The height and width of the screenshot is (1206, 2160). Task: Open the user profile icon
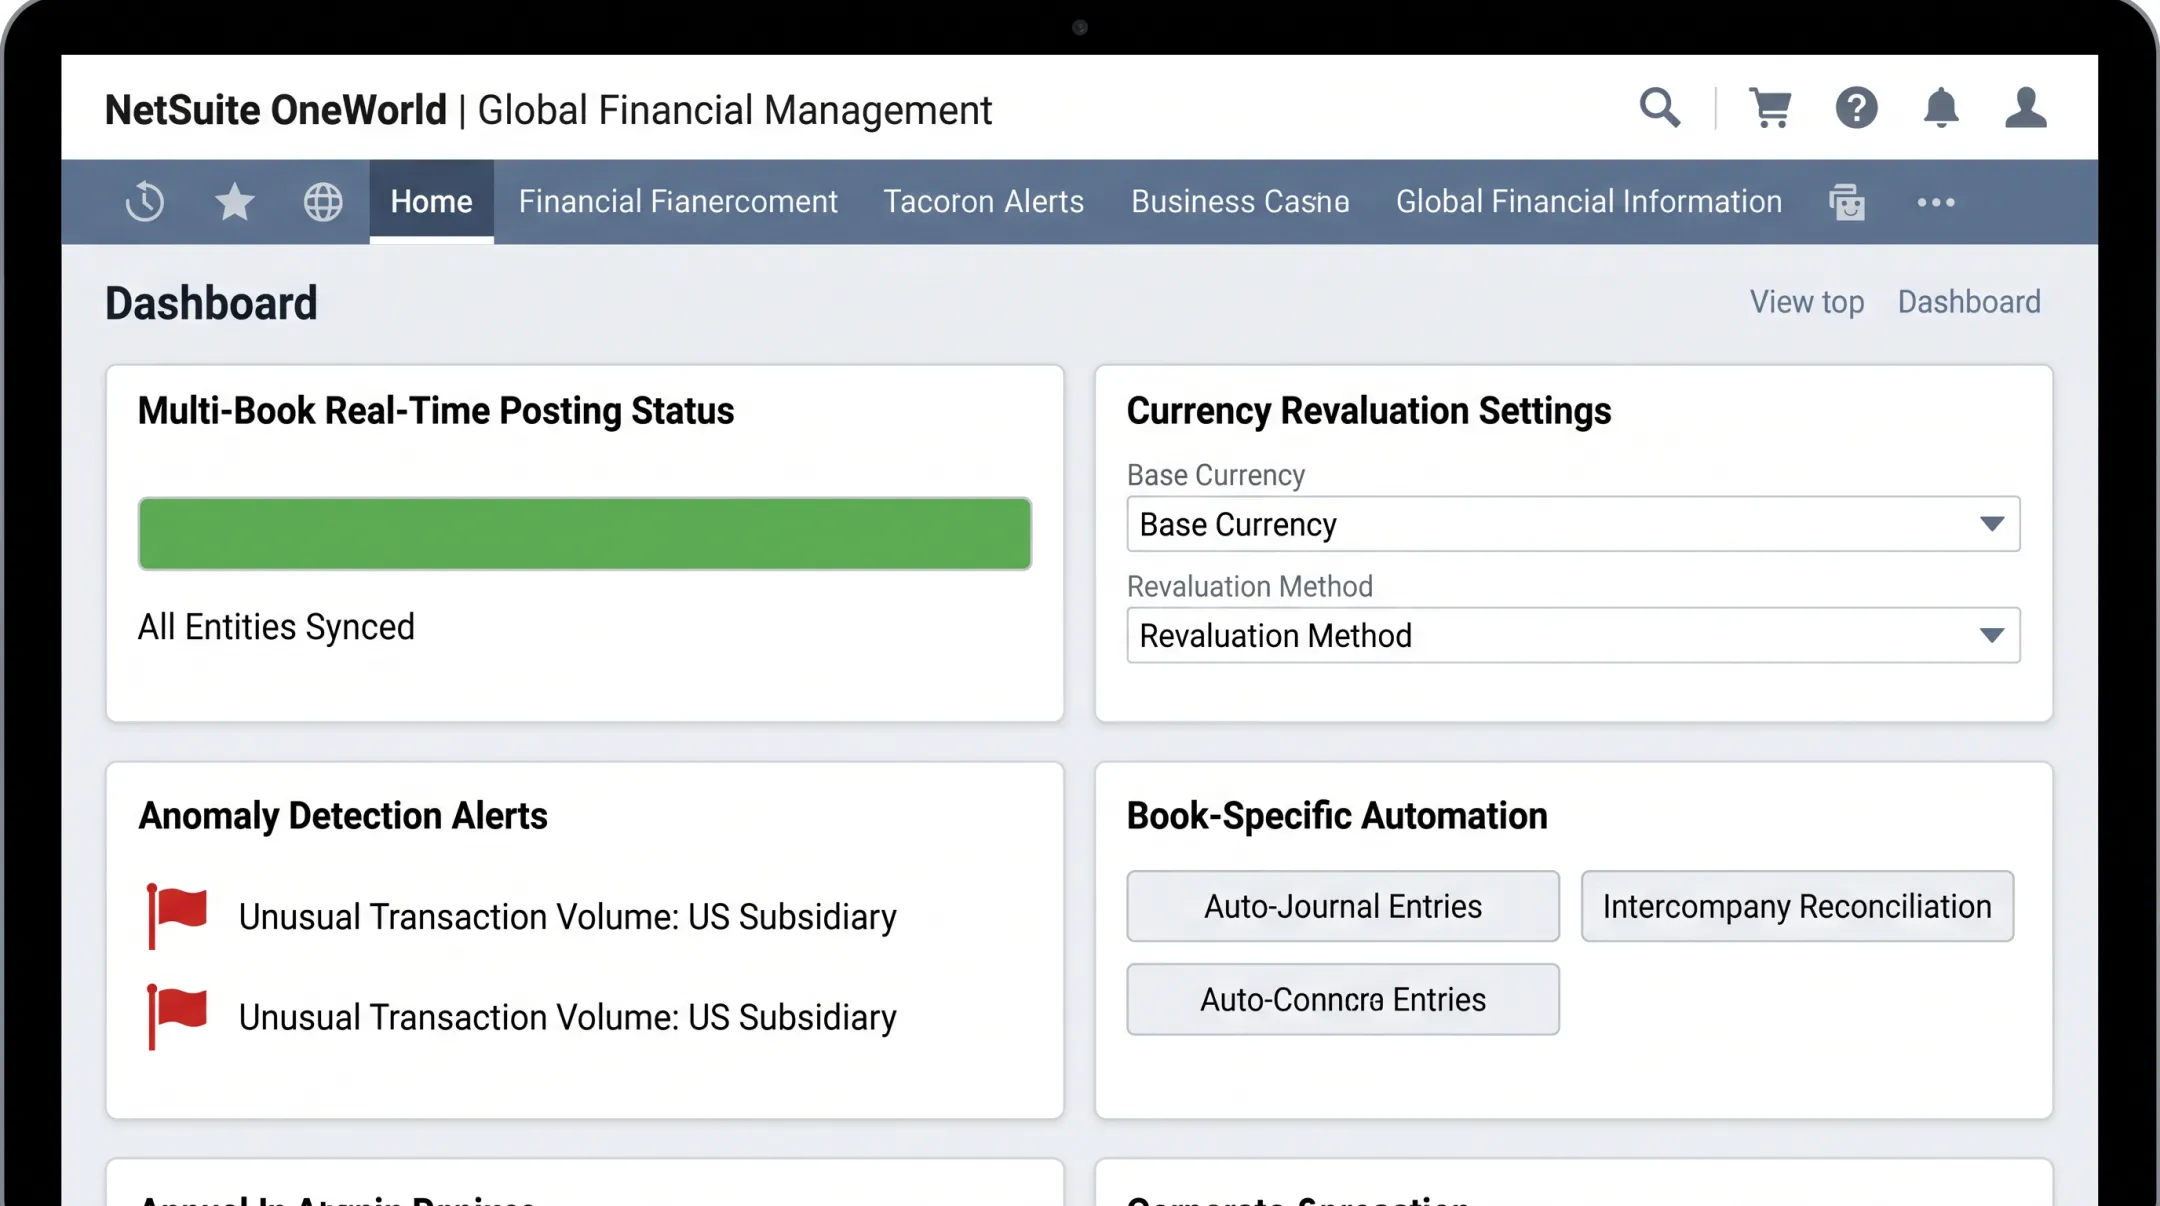click(2026, 108)
